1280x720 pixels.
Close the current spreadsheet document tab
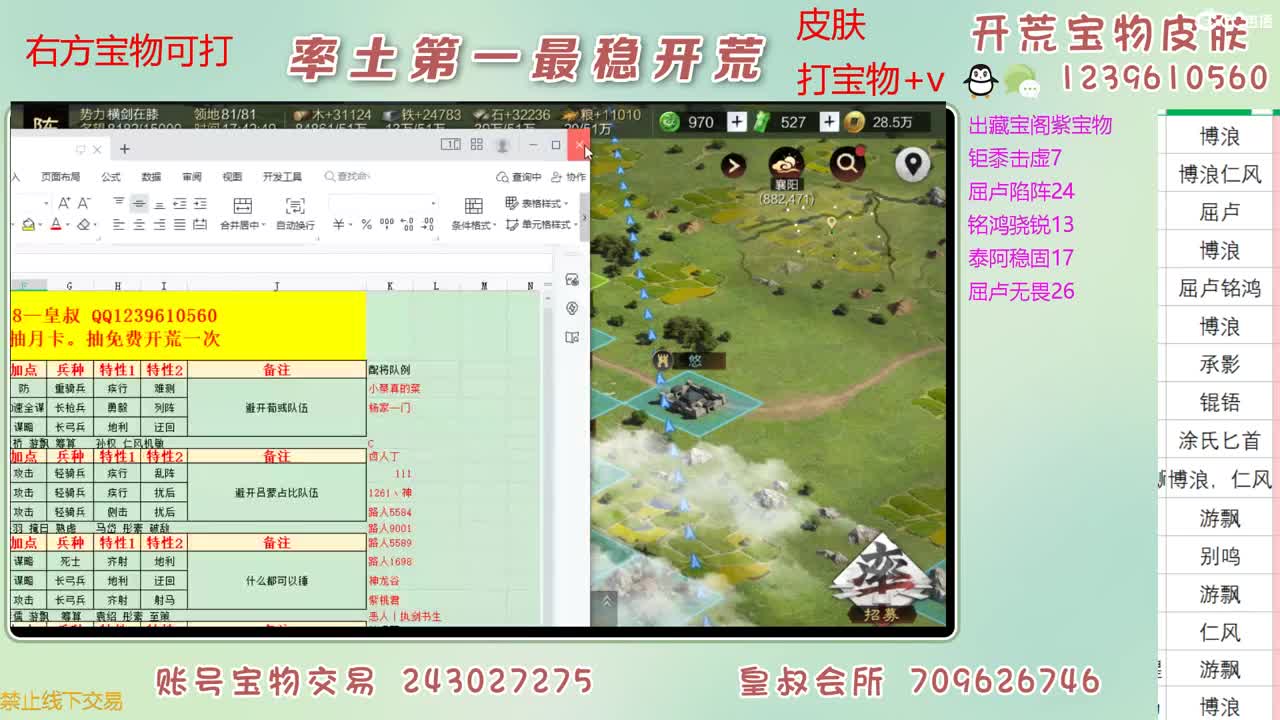point(97,149)
